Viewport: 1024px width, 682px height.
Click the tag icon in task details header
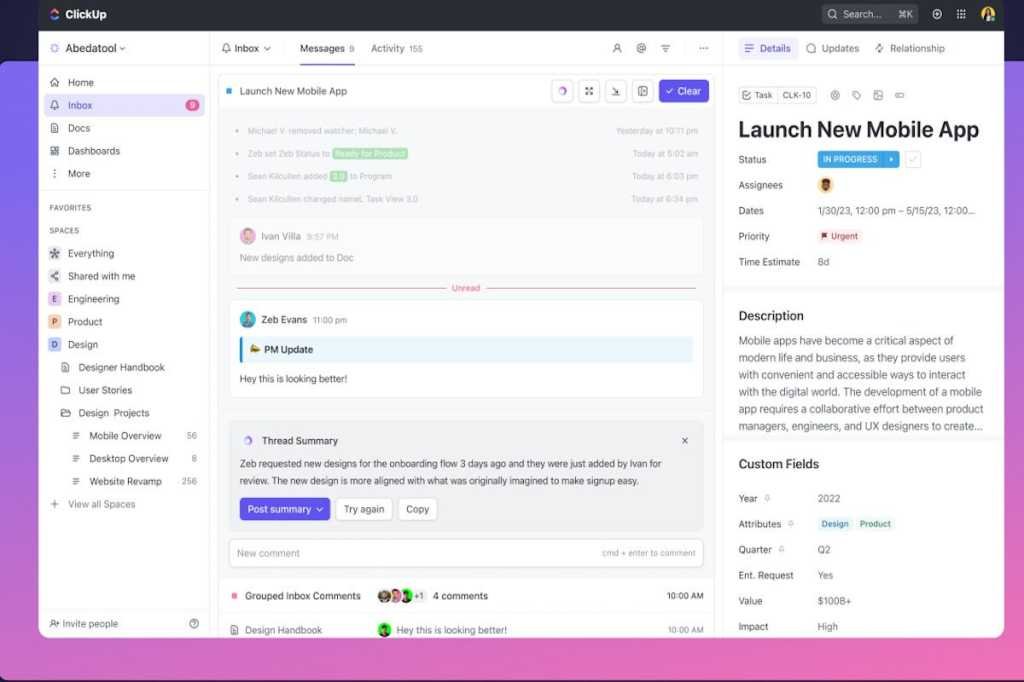[x=856, y=95]
